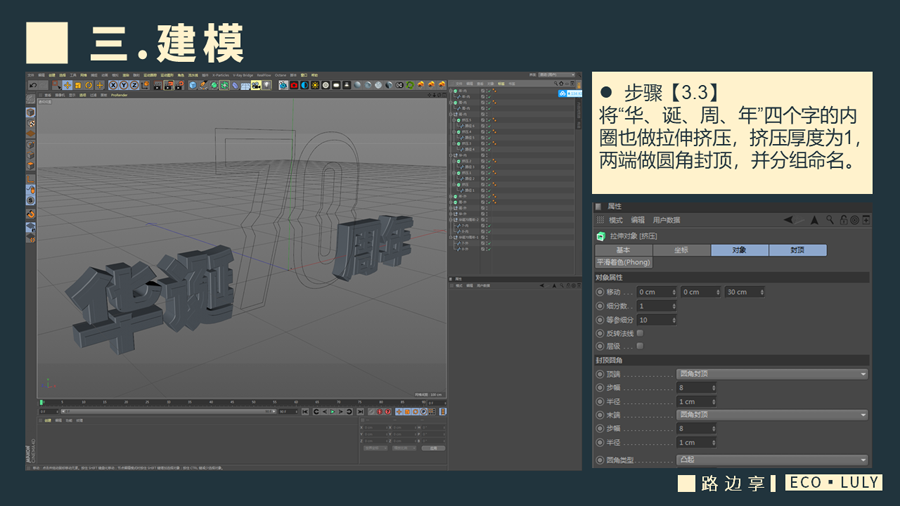Click the 细分数 input field
The height and width of the screenshot is (506, 900).
[x=656, y=306]
